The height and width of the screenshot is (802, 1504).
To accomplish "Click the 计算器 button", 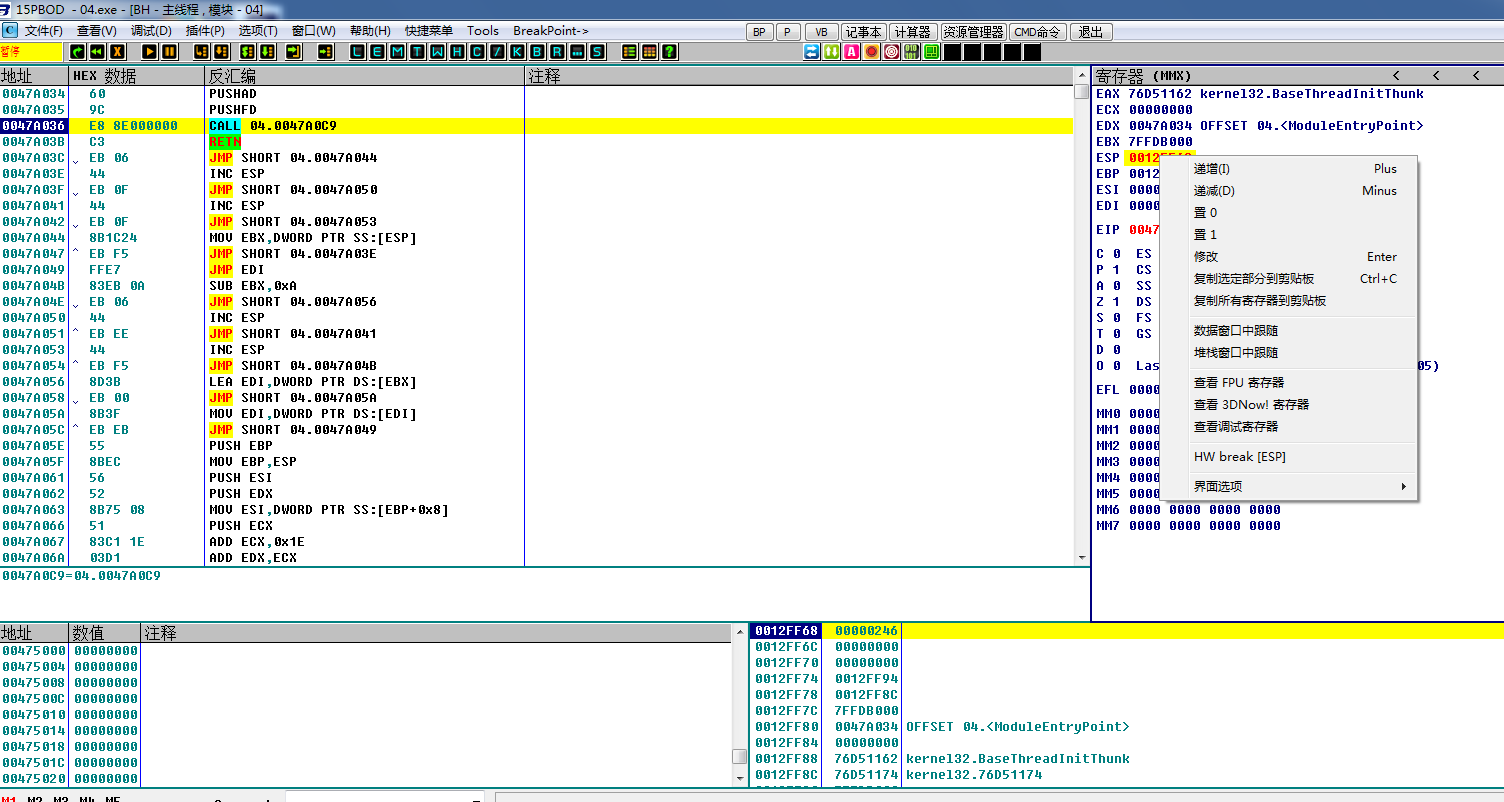I will tap(912, 32).
